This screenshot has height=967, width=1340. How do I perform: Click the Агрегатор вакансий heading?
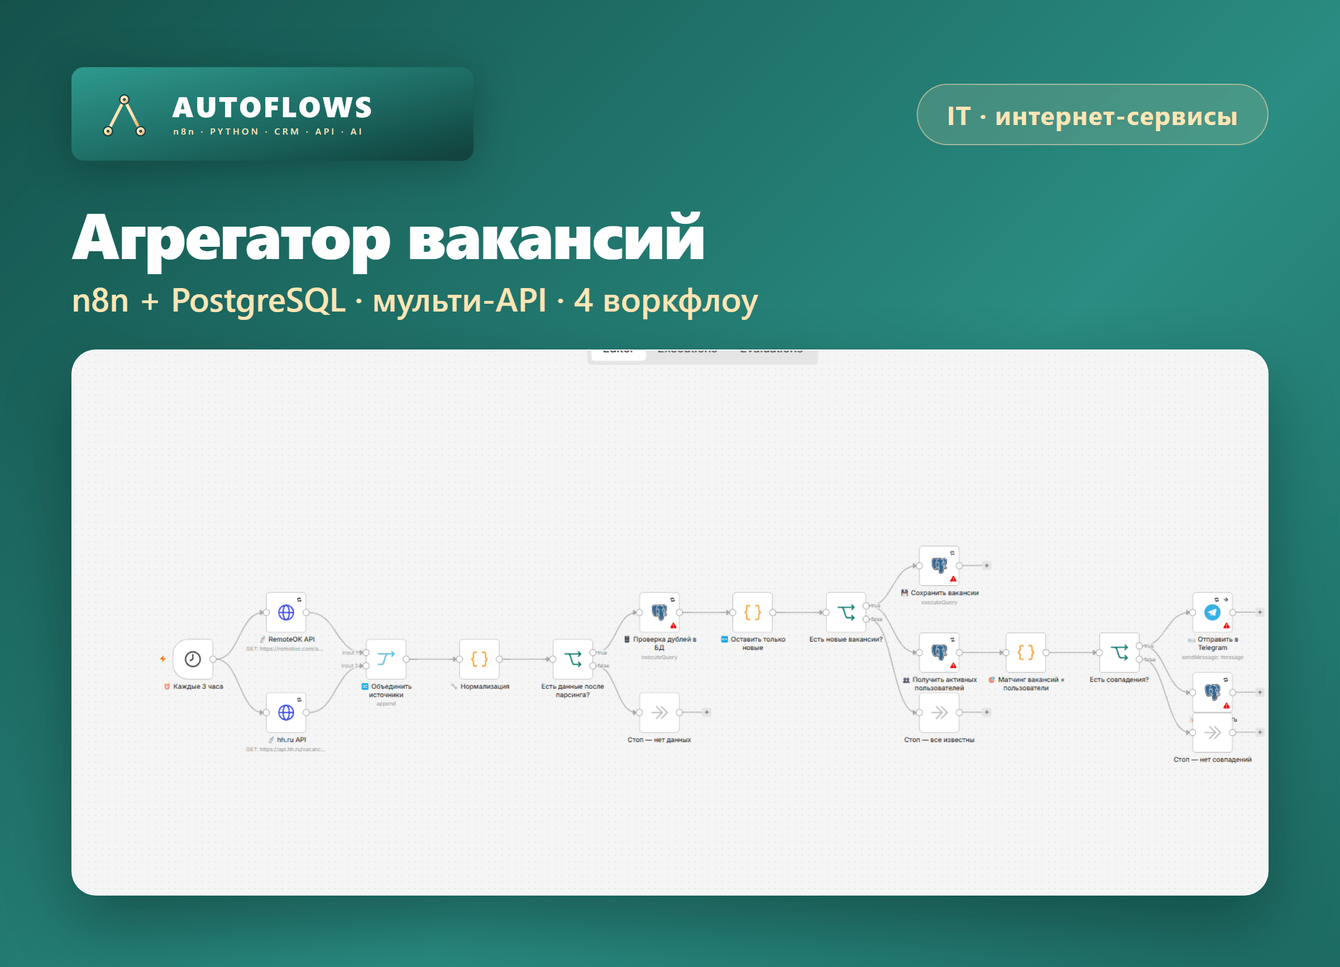pyautogui.click(x=388, y=238)
